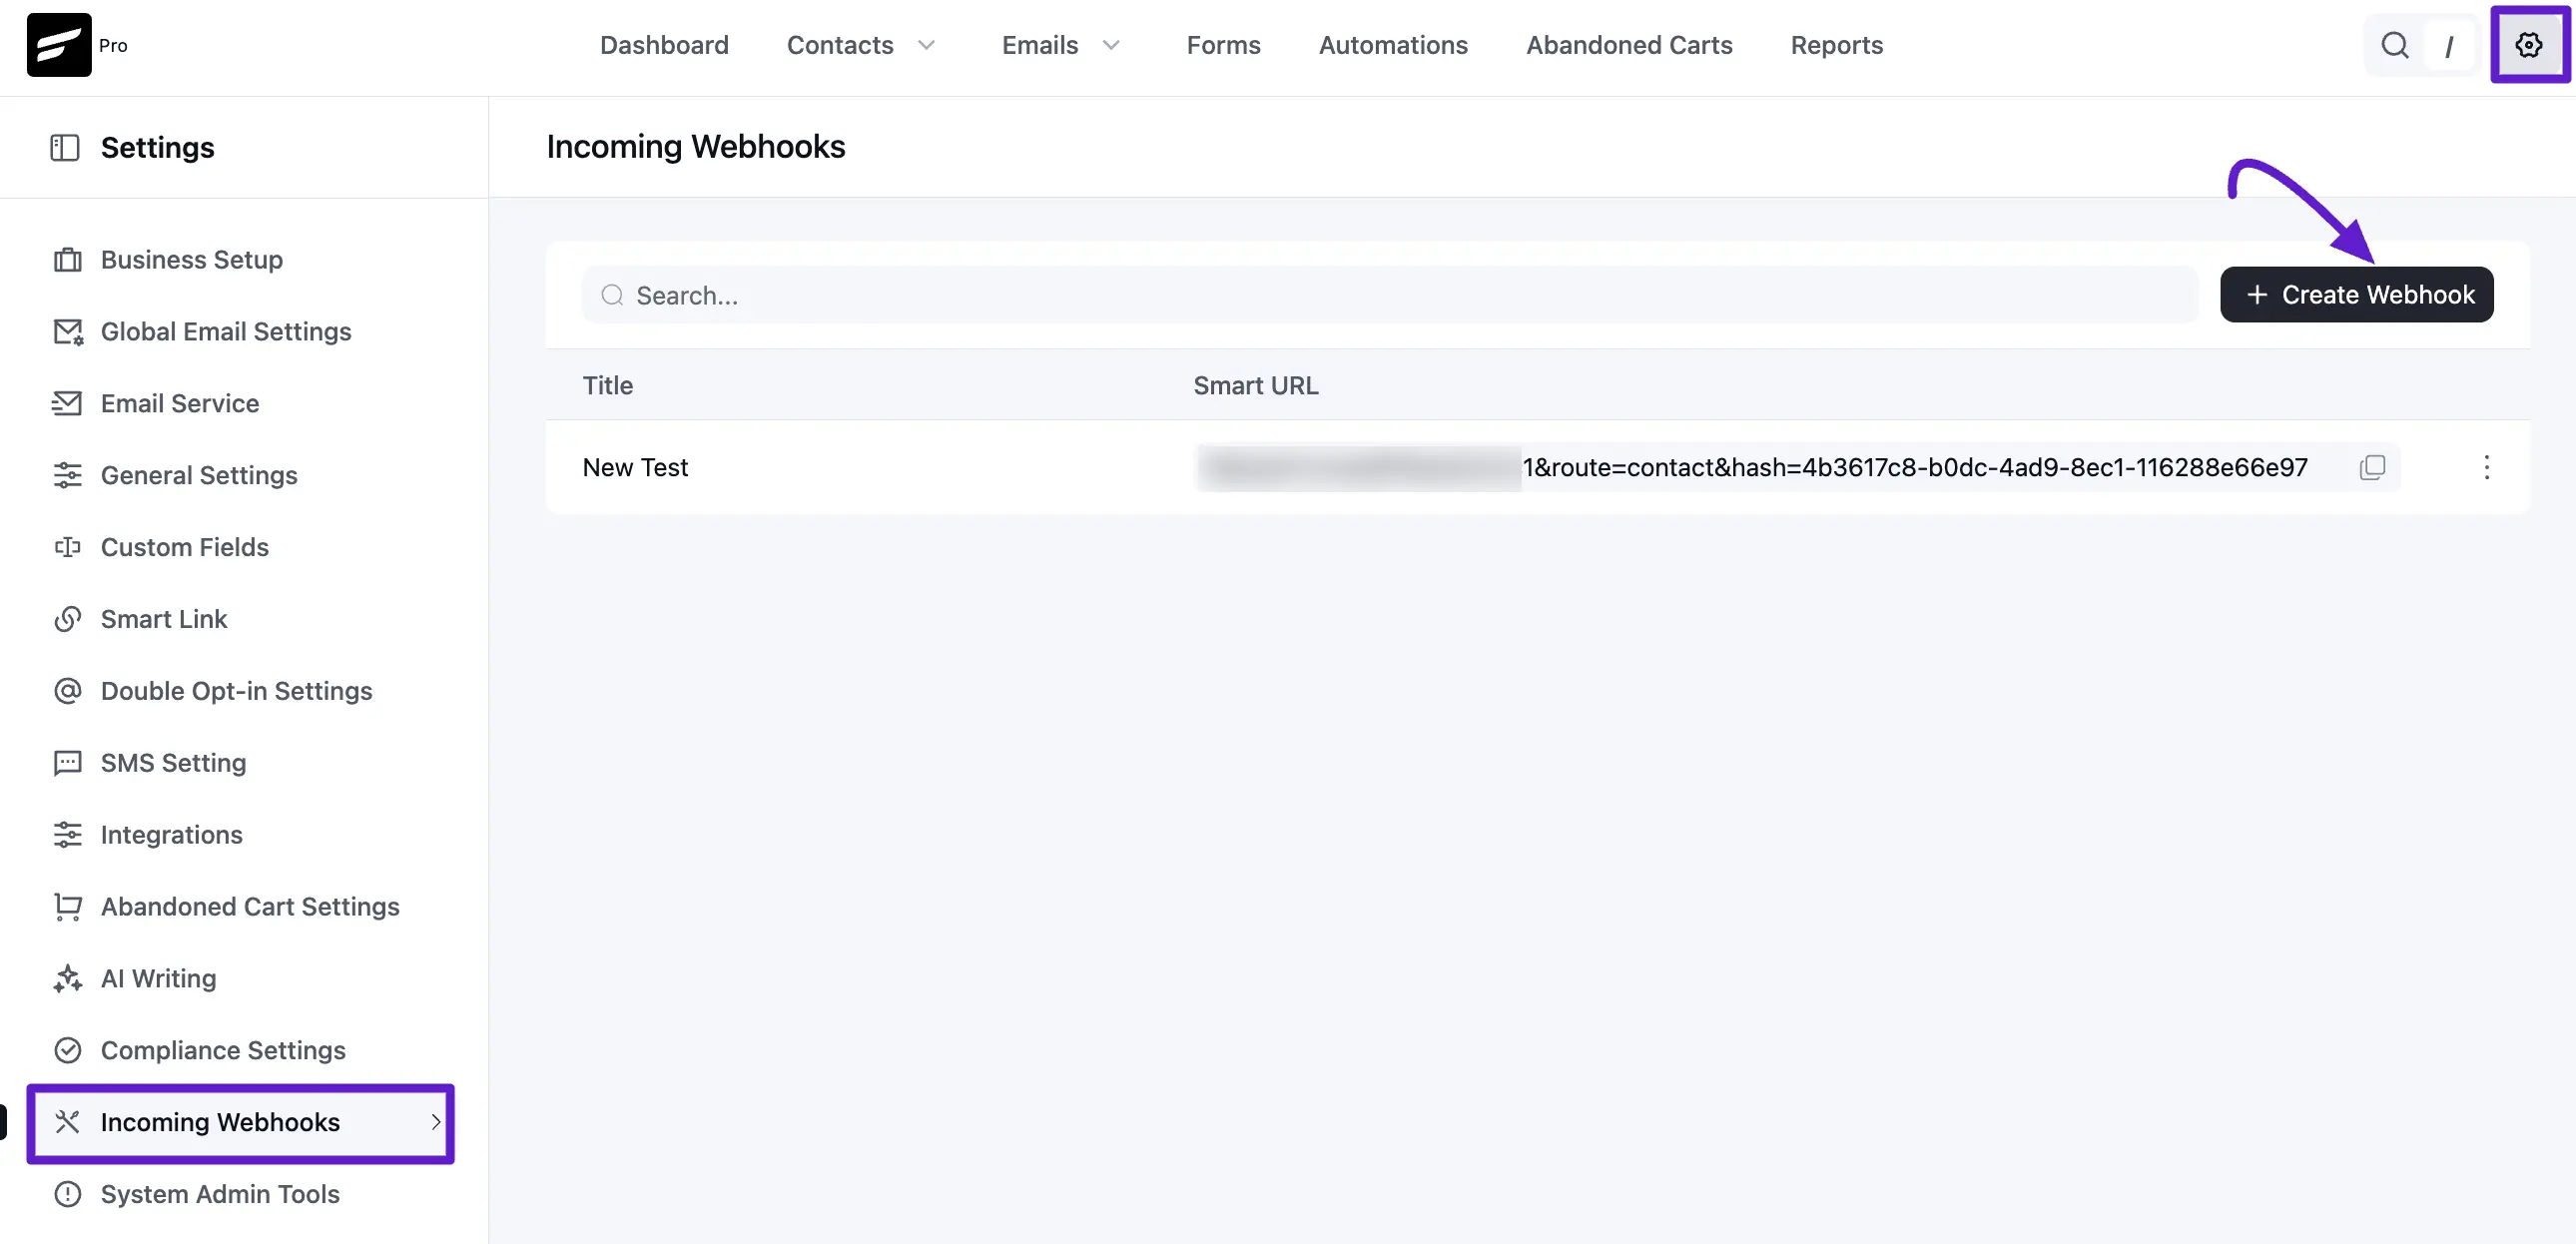Open Integrations settings
The width and height of the screenshot is (2576, 1244).
pyautogui.click(x=172, y=835)
